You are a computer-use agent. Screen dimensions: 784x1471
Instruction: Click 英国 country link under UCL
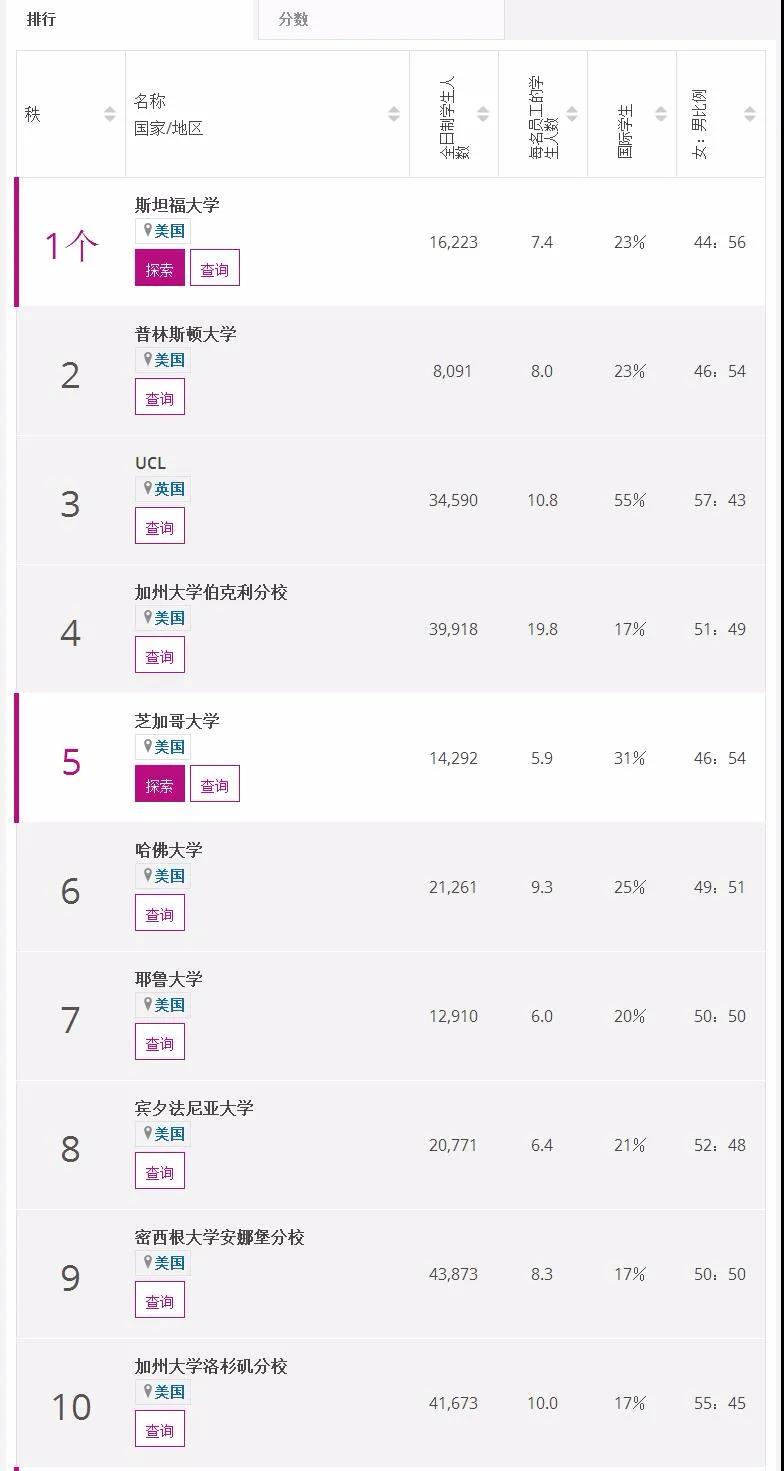[170, 489]
